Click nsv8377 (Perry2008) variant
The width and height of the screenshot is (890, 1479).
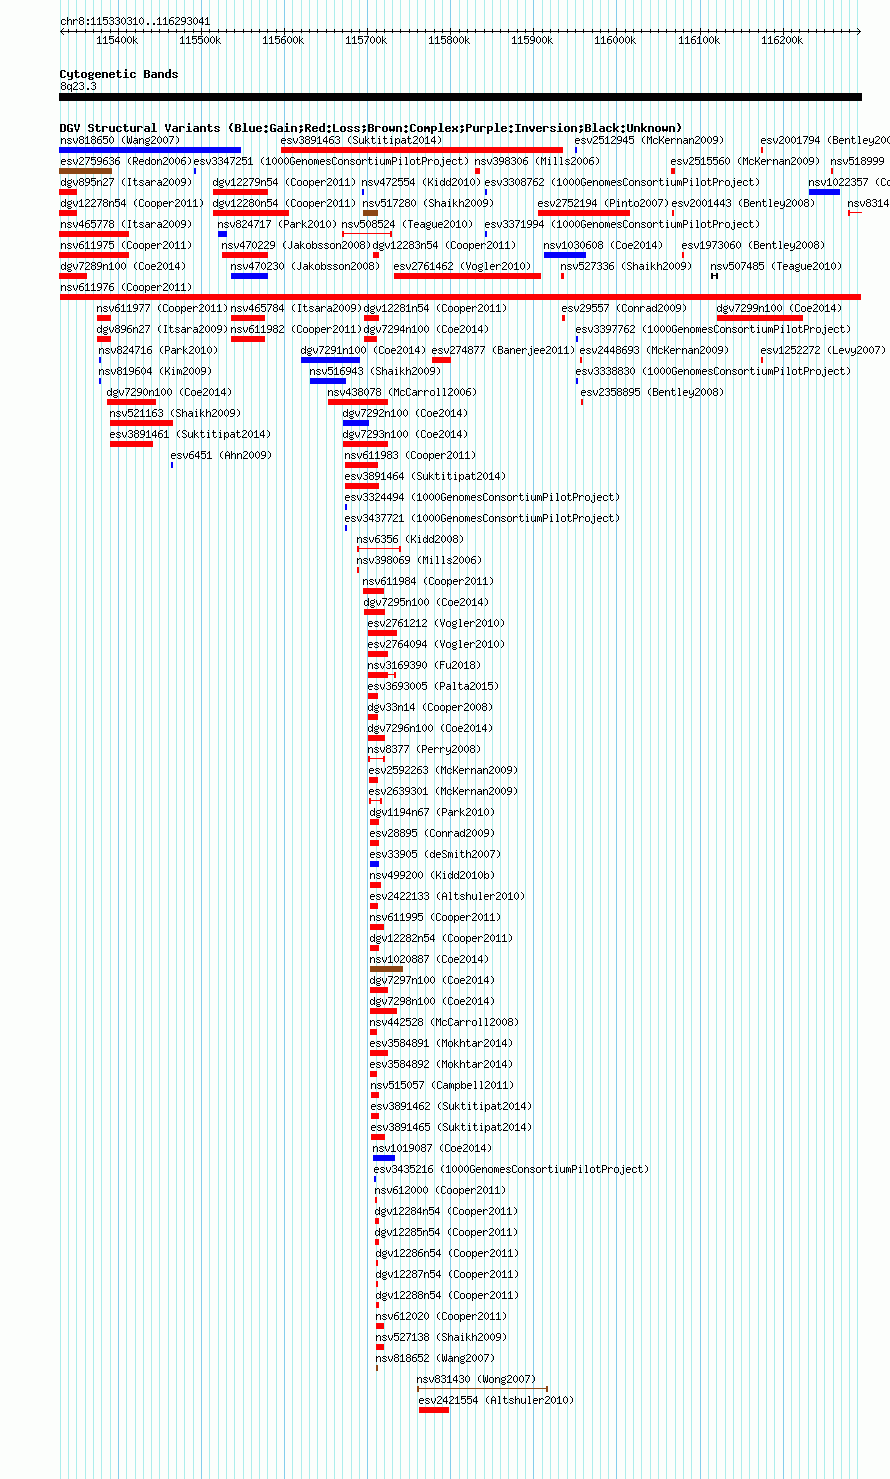[424, 749]
